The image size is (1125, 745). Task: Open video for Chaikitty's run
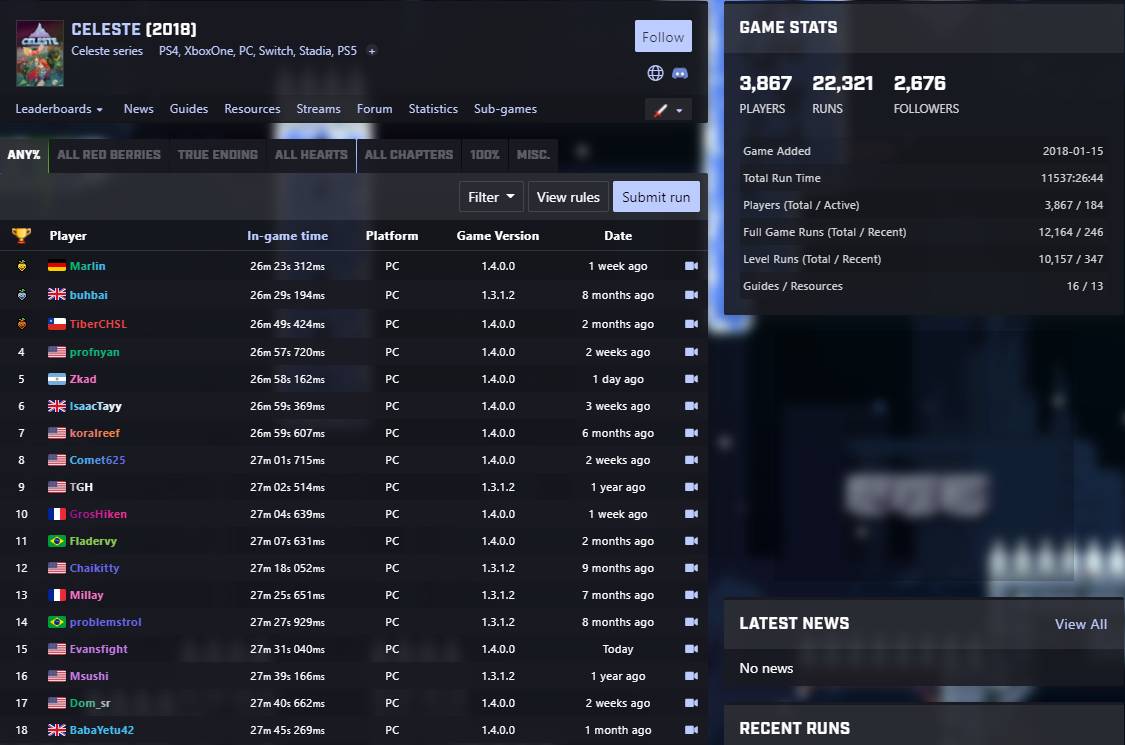691,568
